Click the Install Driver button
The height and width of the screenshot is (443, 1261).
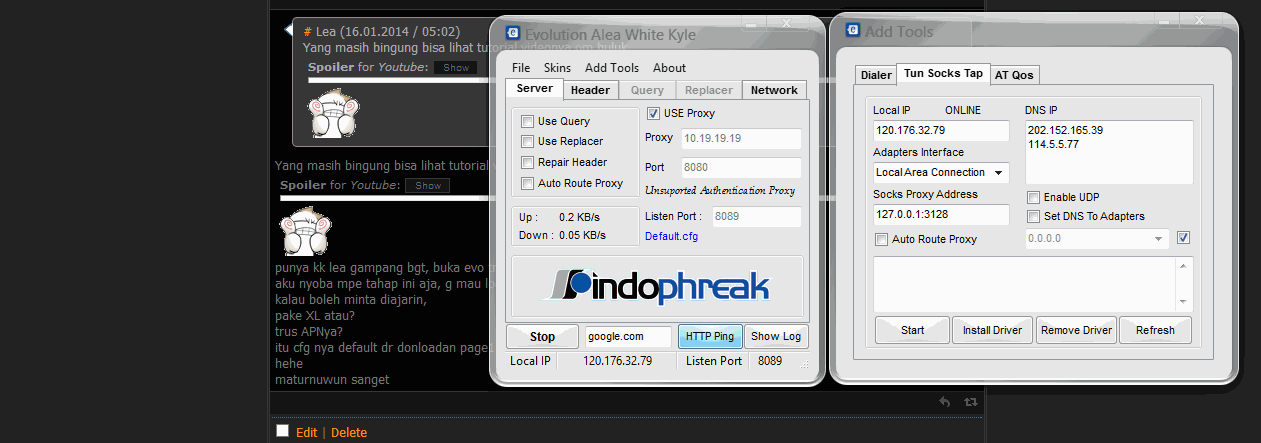992,330
